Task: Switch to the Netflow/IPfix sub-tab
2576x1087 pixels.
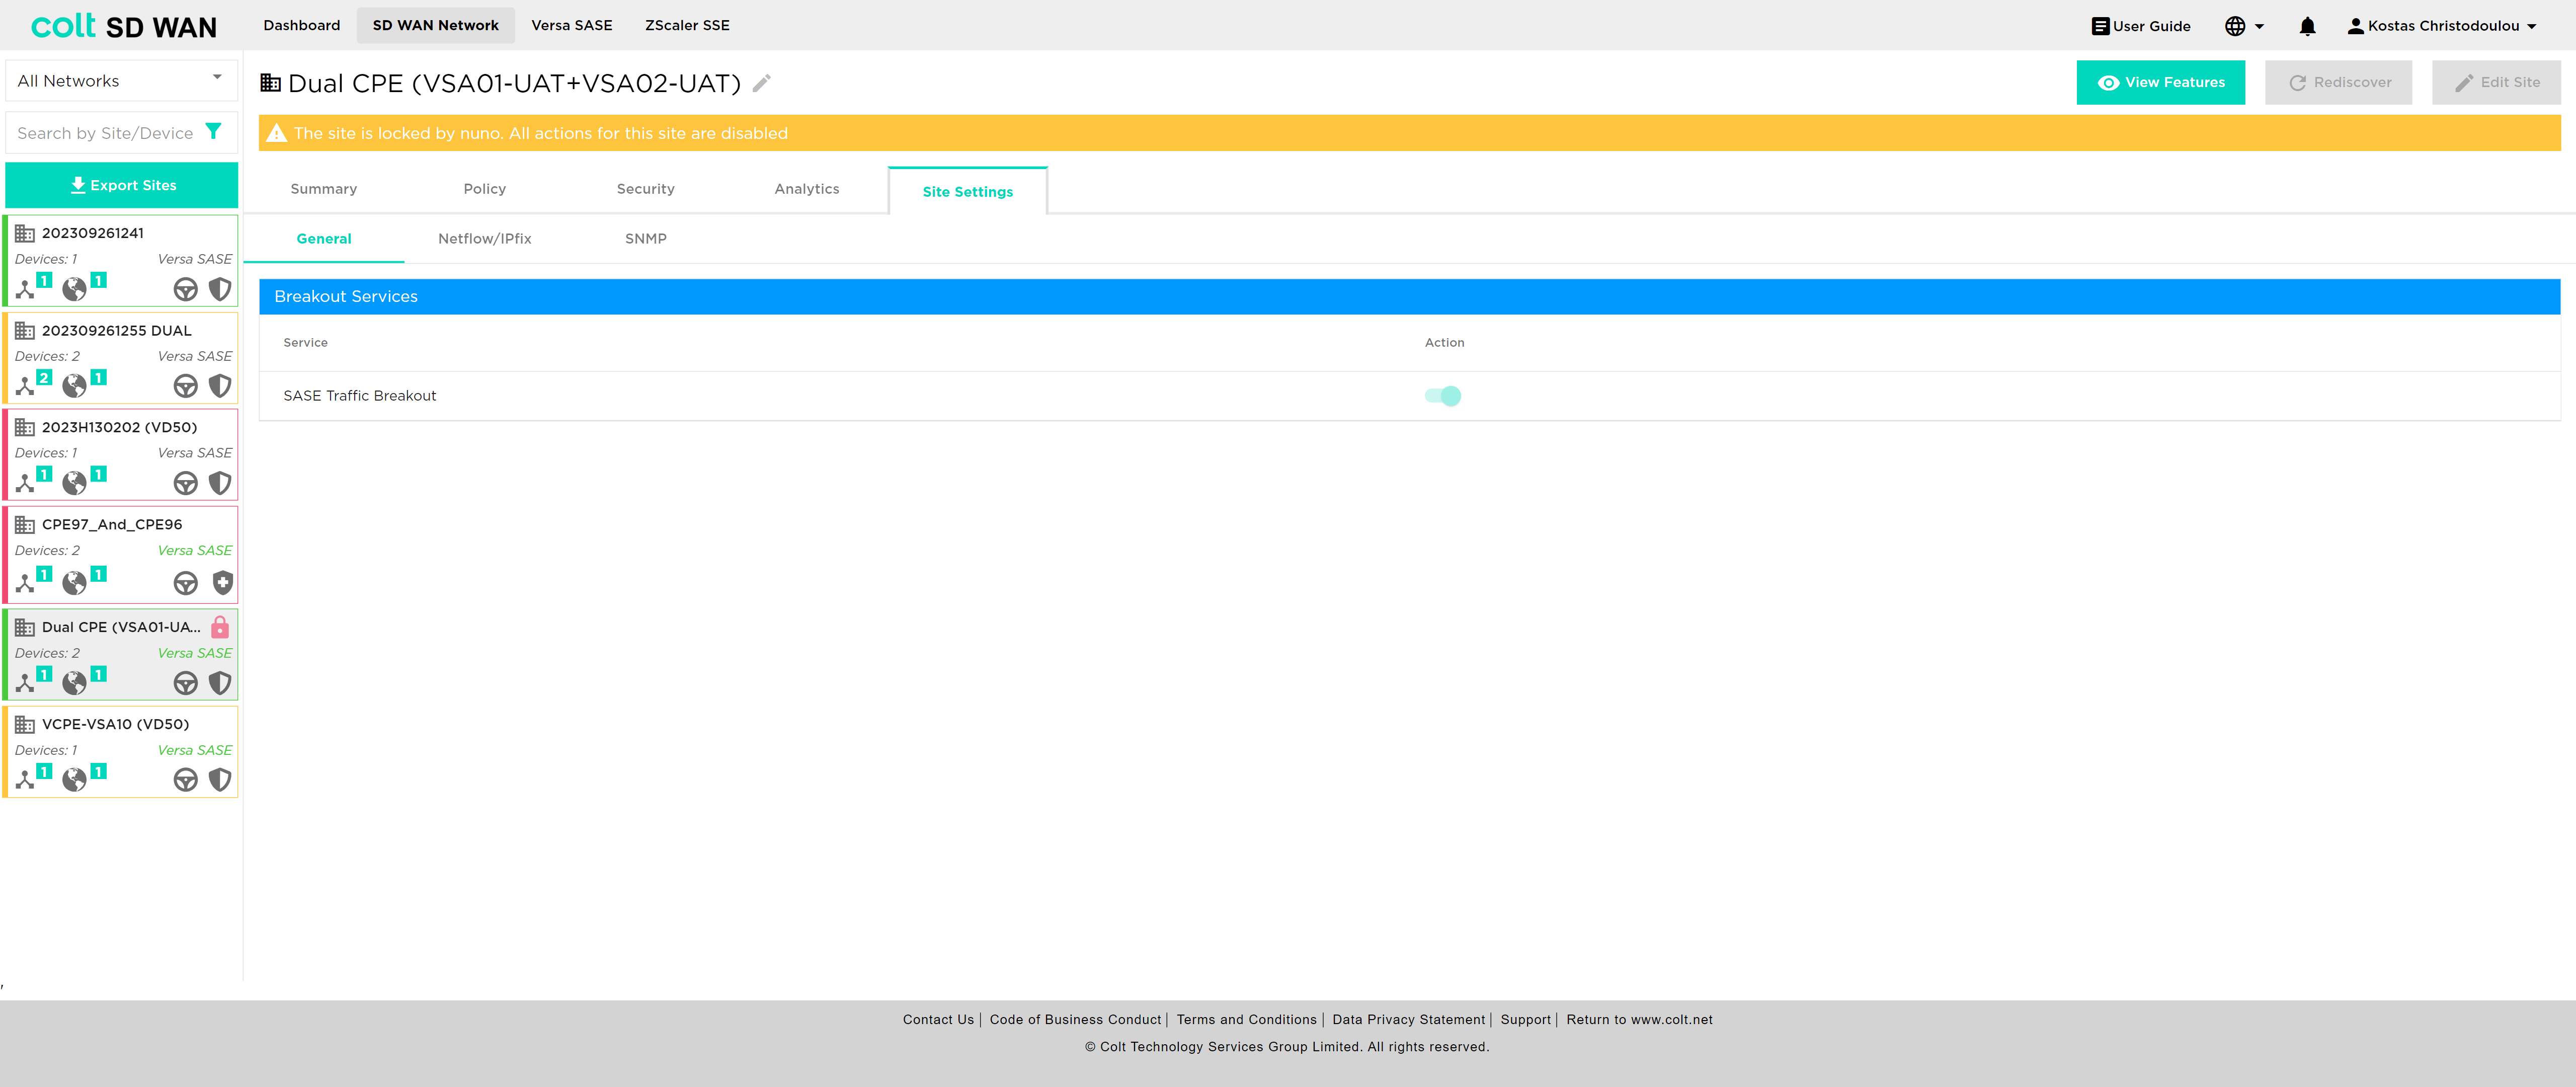Action: click(x=485, y=239)
